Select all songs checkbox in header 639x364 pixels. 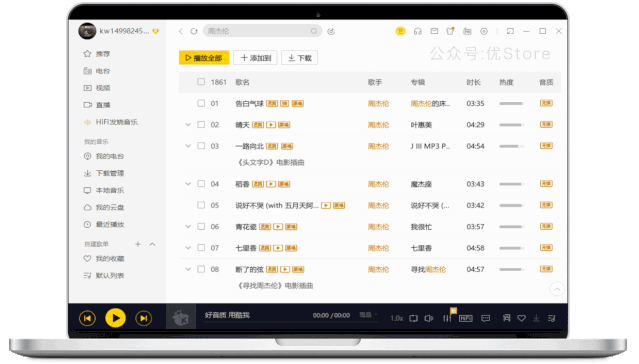click(x=201, y=82)
